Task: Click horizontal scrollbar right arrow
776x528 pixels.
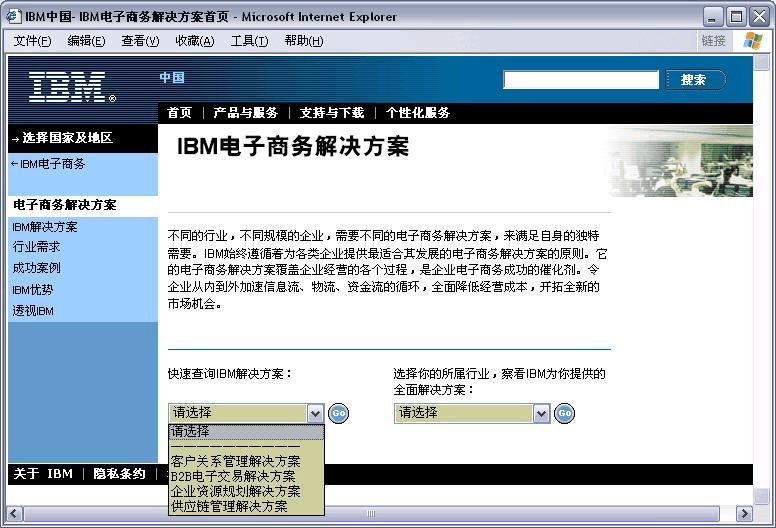Action: click(x=743, y=513)
